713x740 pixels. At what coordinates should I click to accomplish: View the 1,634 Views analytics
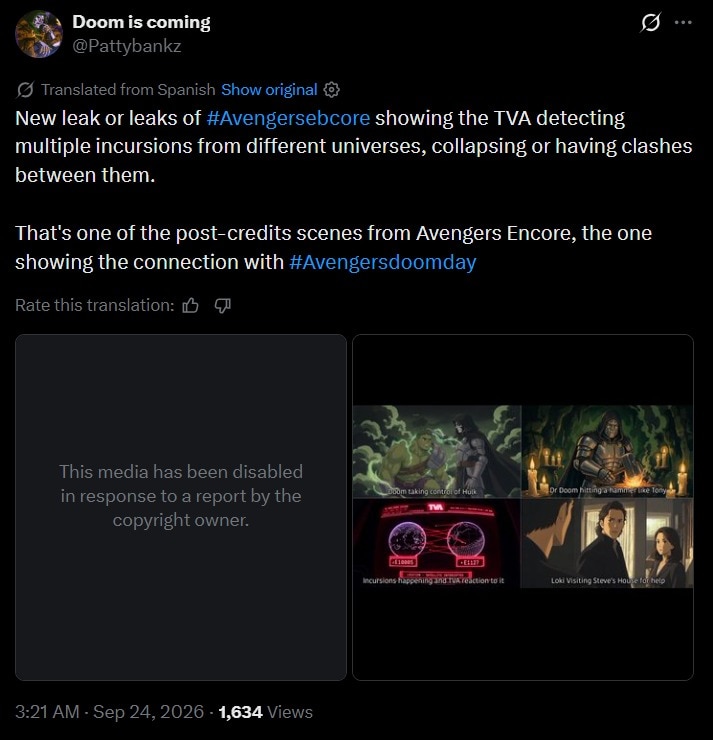266,712
